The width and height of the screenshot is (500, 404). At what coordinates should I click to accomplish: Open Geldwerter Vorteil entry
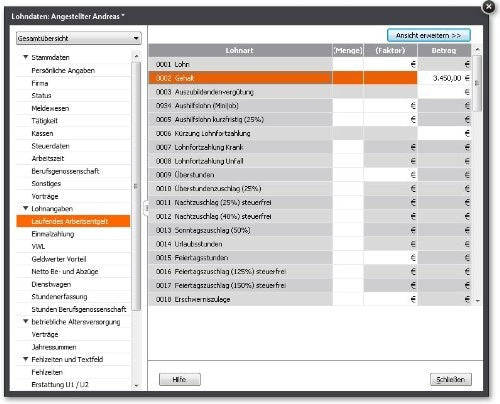click(x=73, y=259)
